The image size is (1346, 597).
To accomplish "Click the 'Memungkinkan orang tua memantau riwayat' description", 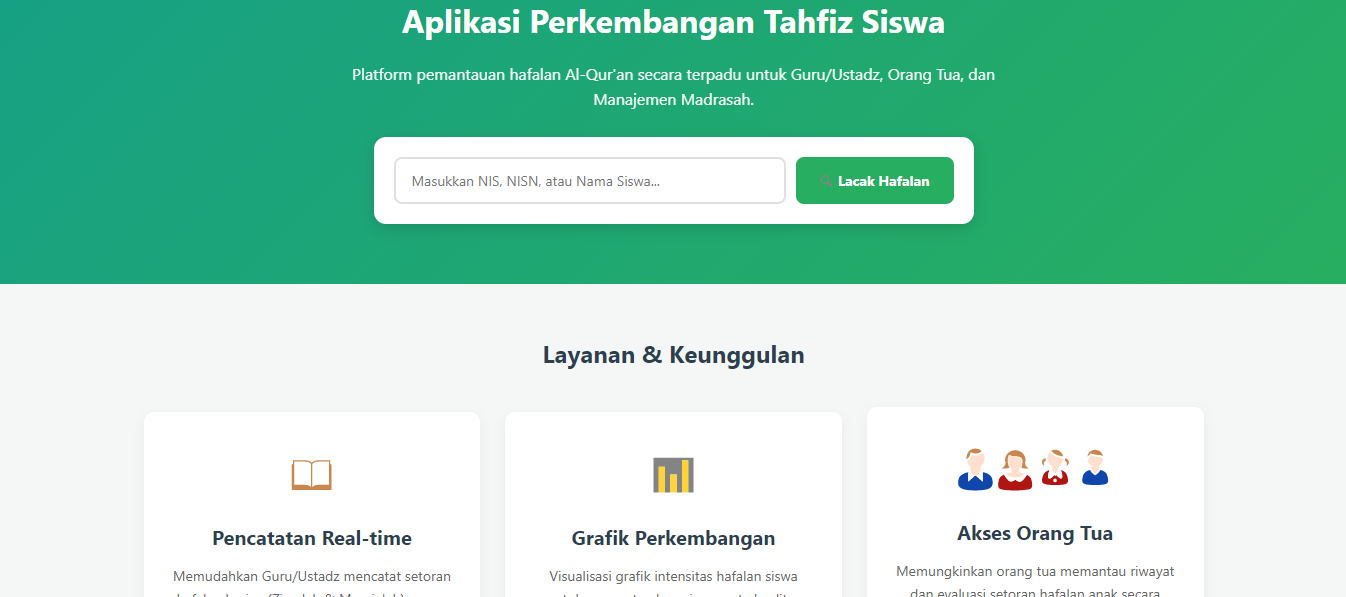I will tap(1035, 581).
